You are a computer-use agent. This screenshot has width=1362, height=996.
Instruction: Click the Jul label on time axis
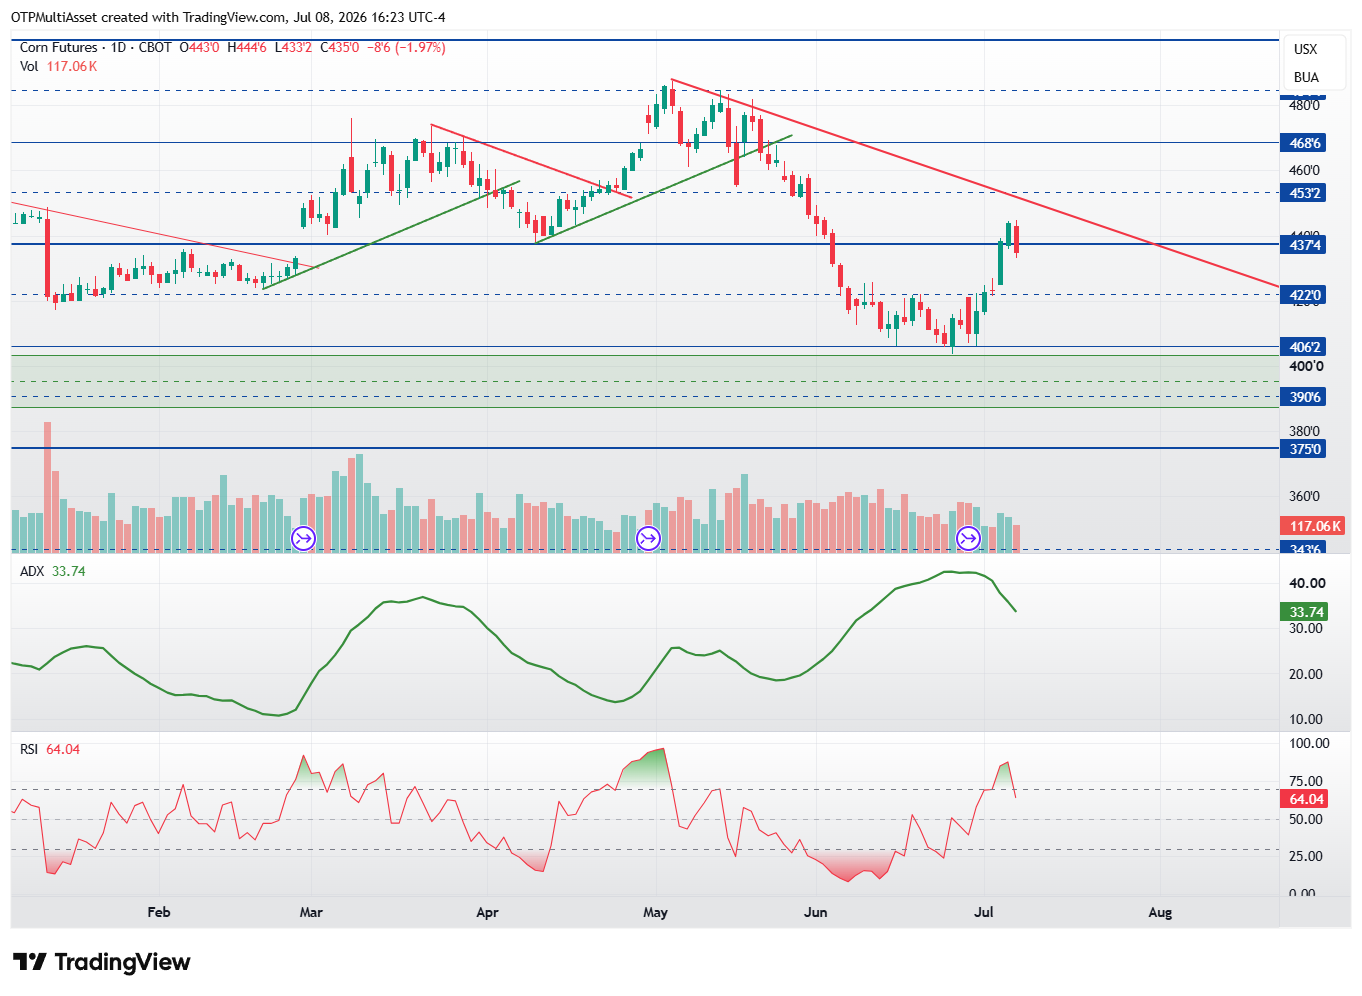tap(983, 912)
